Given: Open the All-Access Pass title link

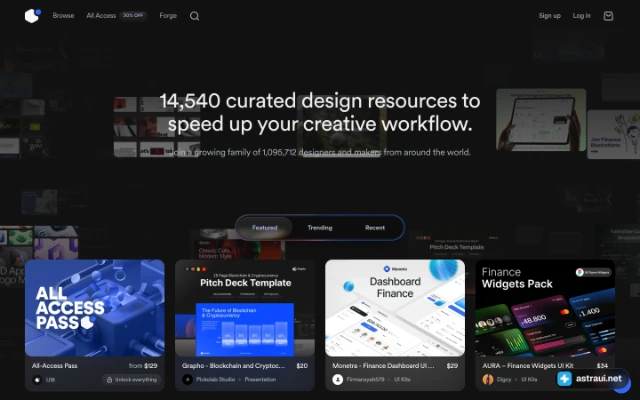Looking at the screenshot, I should coord(55,366).
